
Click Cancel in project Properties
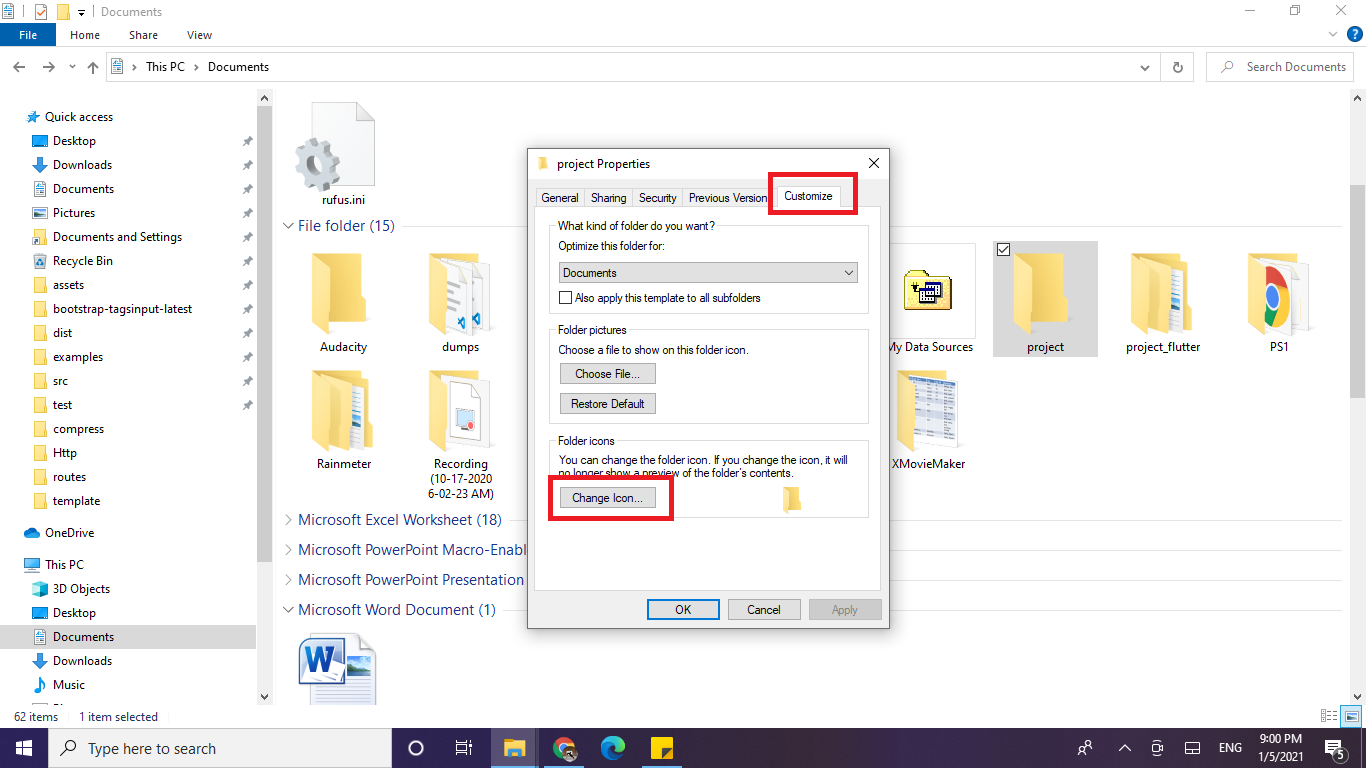[764, 610]
